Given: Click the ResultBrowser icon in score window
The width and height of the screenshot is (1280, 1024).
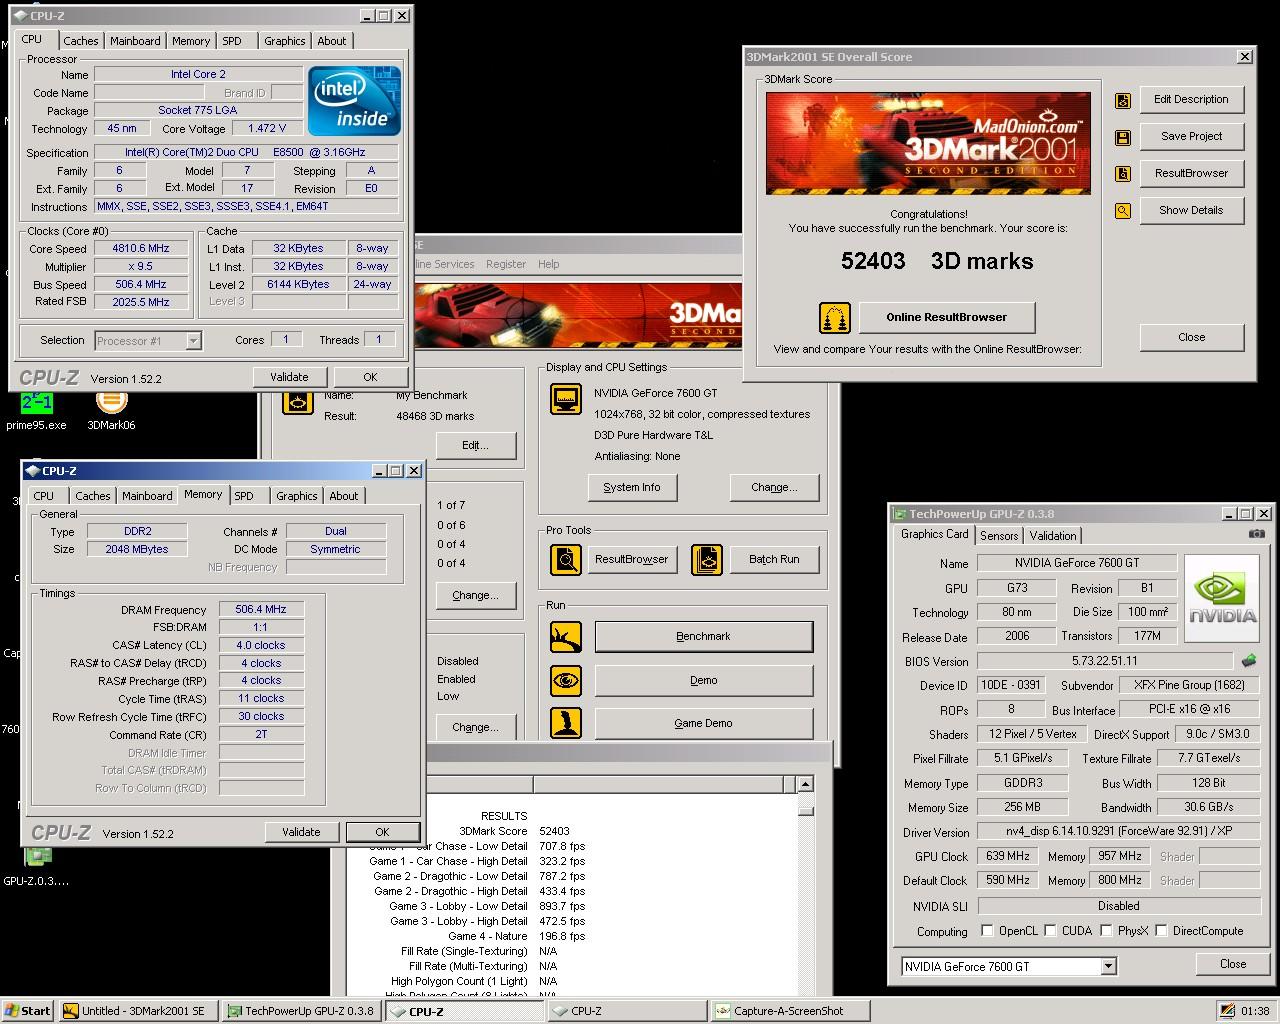Looking at the screenshot, I should click(1123, 174).
